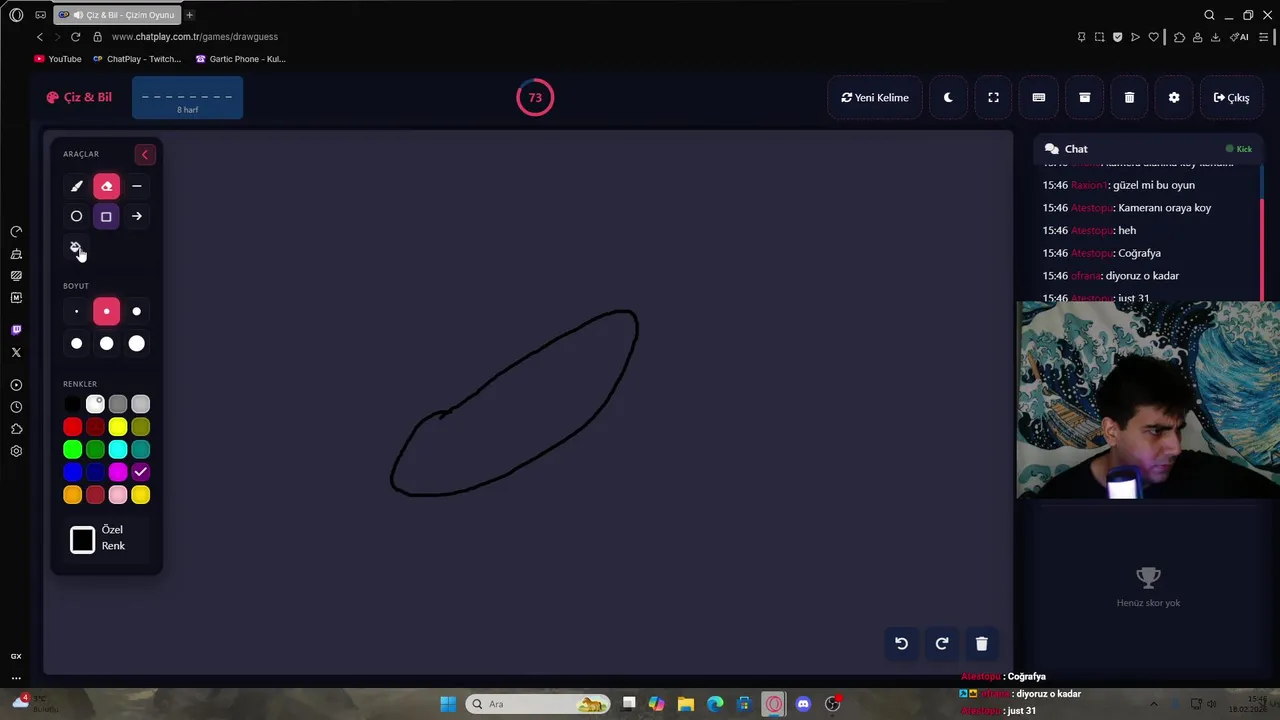
Task: Click the Yeni Kelime new word button
Action: tap(875, 98)
